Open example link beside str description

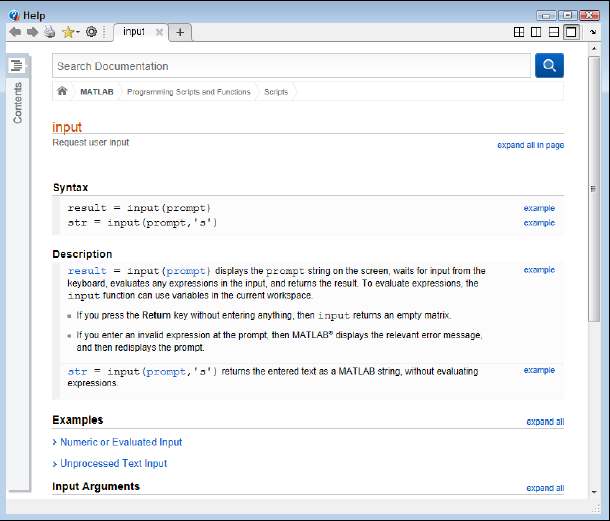[x=539, y=370]
